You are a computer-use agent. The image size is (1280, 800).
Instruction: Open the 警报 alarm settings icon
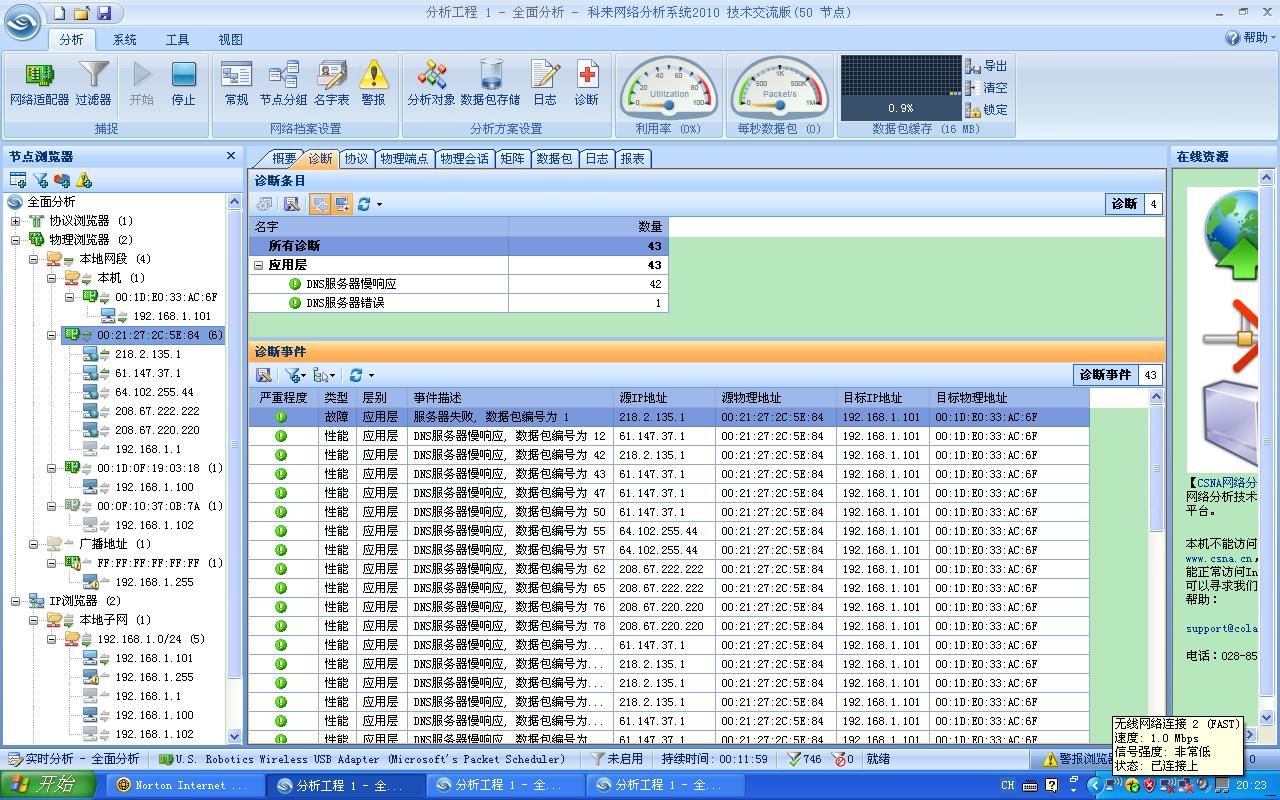pyautogui.click(x=373, y=82)
